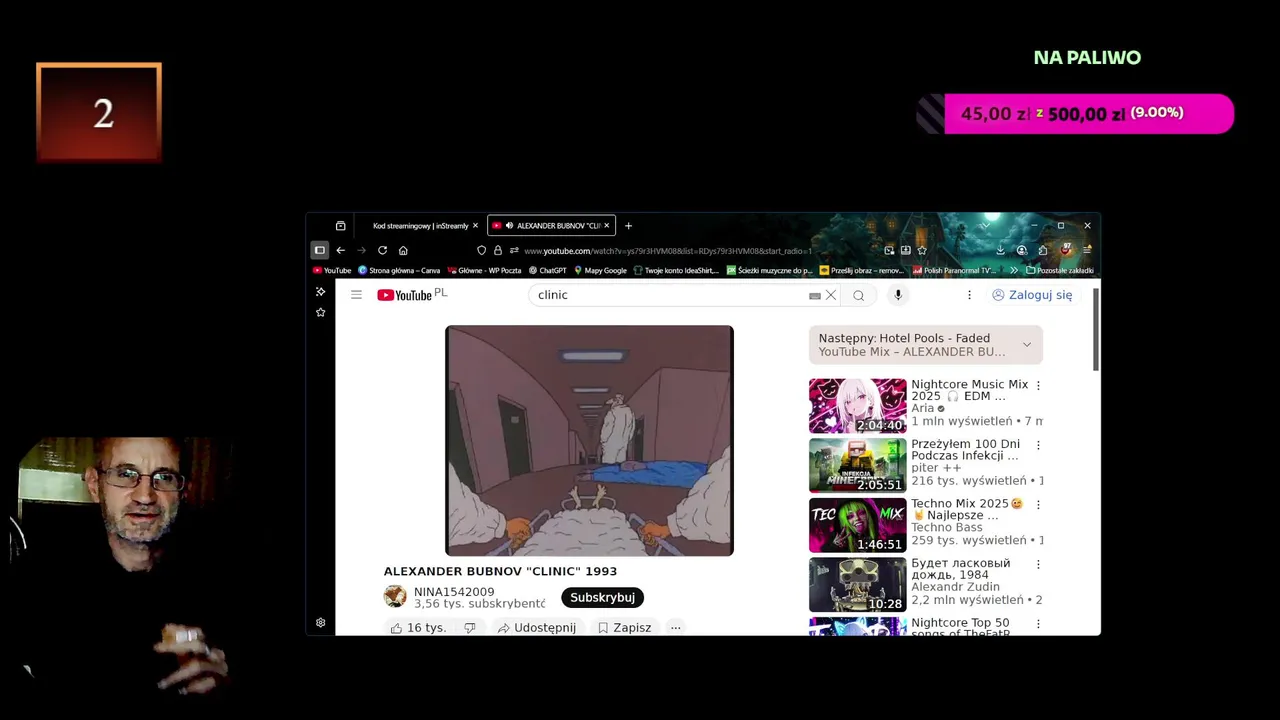
Task: Click the Zapisz save button
Action: coord(624,628)
